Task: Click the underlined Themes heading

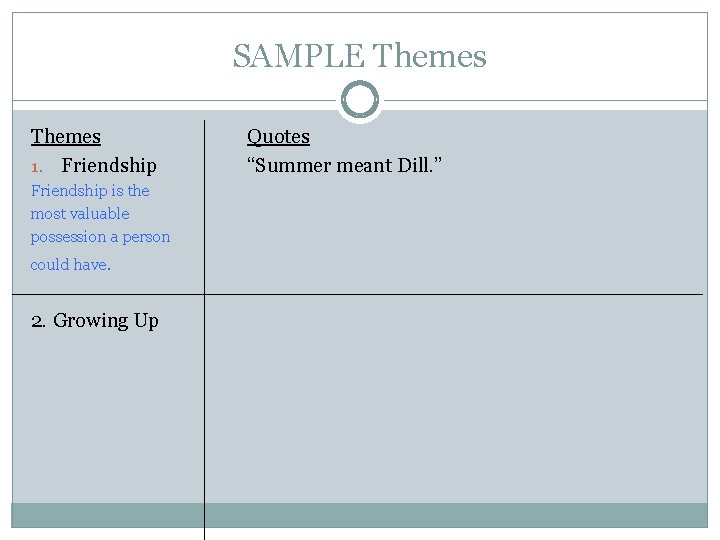Action: [x=66, y=136]
